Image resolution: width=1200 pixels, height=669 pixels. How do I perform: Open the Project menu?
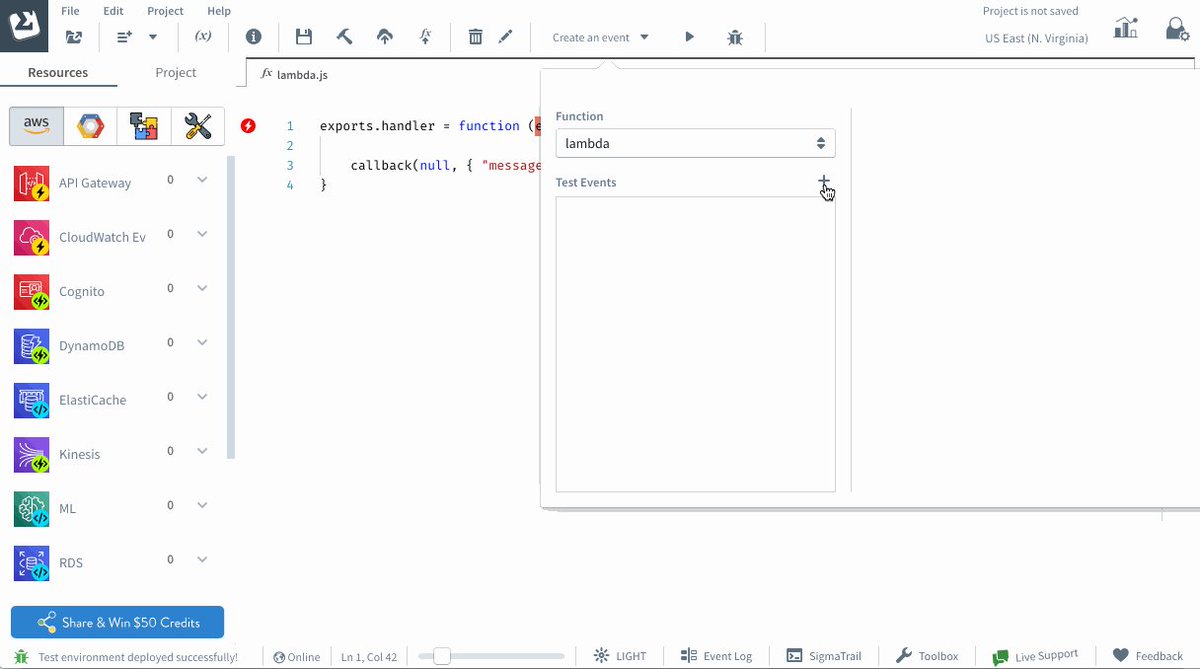click(x=165, y=11)
